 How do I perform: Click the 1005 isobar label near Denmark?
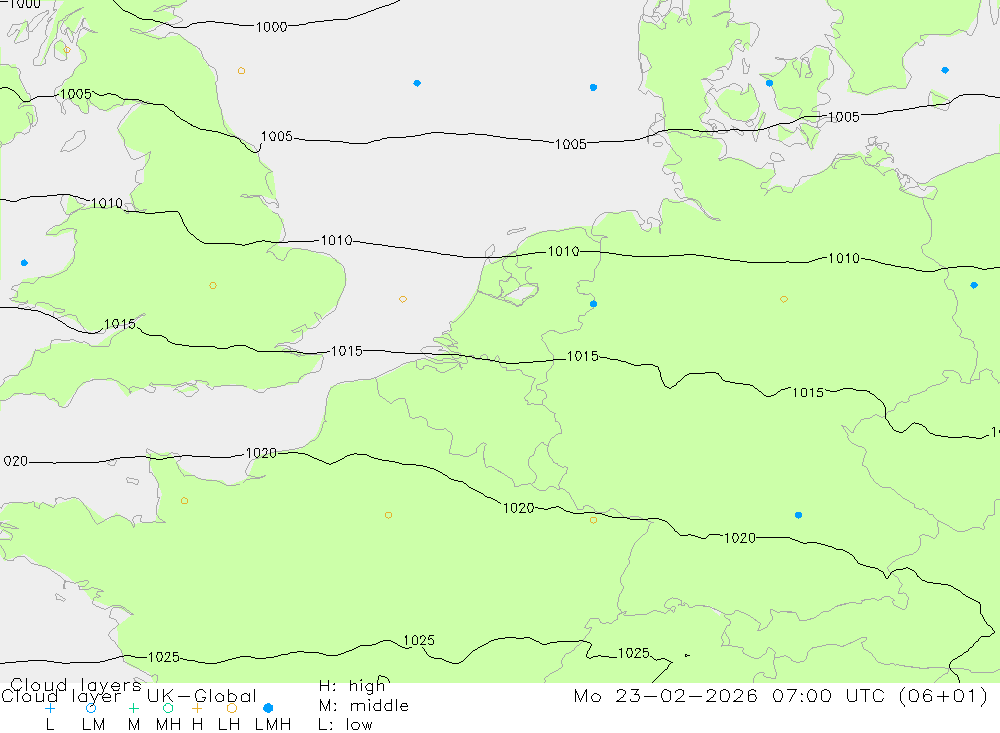pos(844,117)
